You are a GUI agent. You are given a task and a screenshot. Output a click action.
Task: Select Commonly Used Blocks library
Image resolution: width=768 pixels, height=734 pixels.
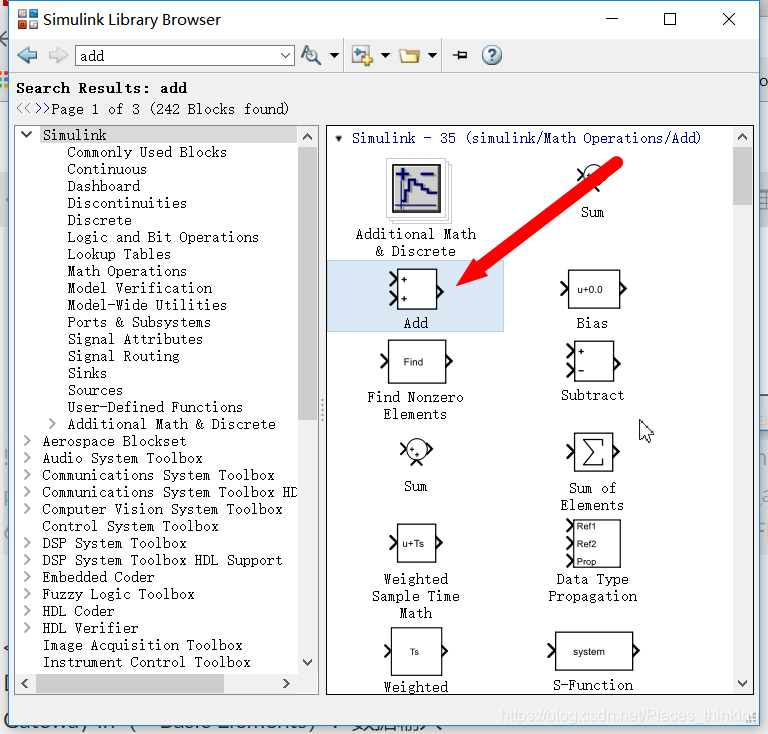(147, 152)
